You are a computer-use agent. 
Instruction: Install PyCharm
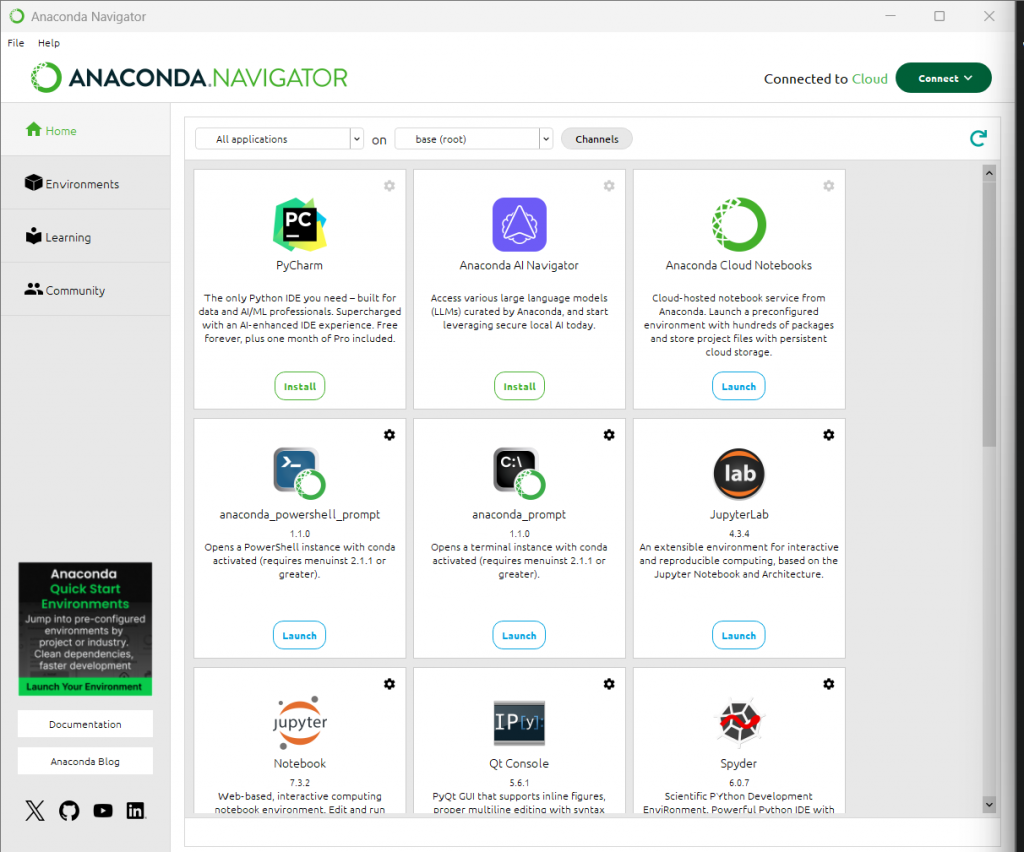tap(300, 387)
